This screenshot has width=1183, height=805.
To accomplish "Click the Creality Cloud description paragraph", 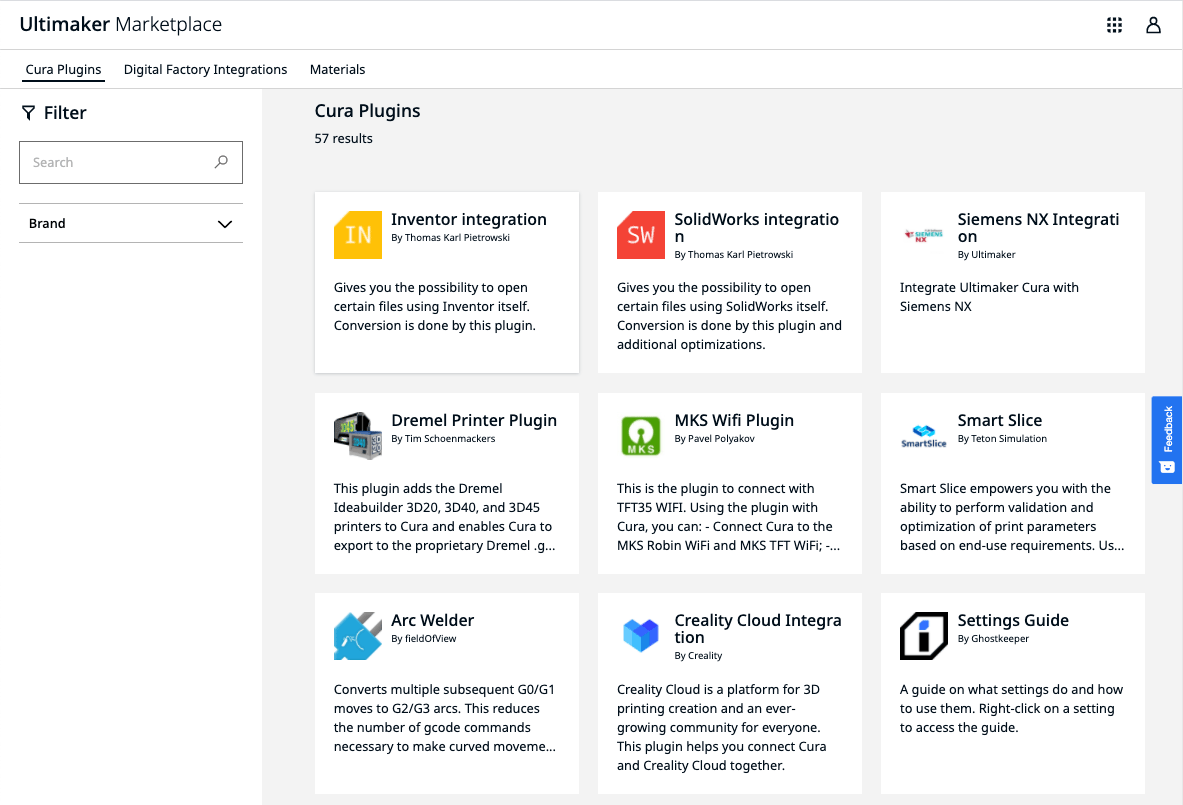I will (721, 727).
